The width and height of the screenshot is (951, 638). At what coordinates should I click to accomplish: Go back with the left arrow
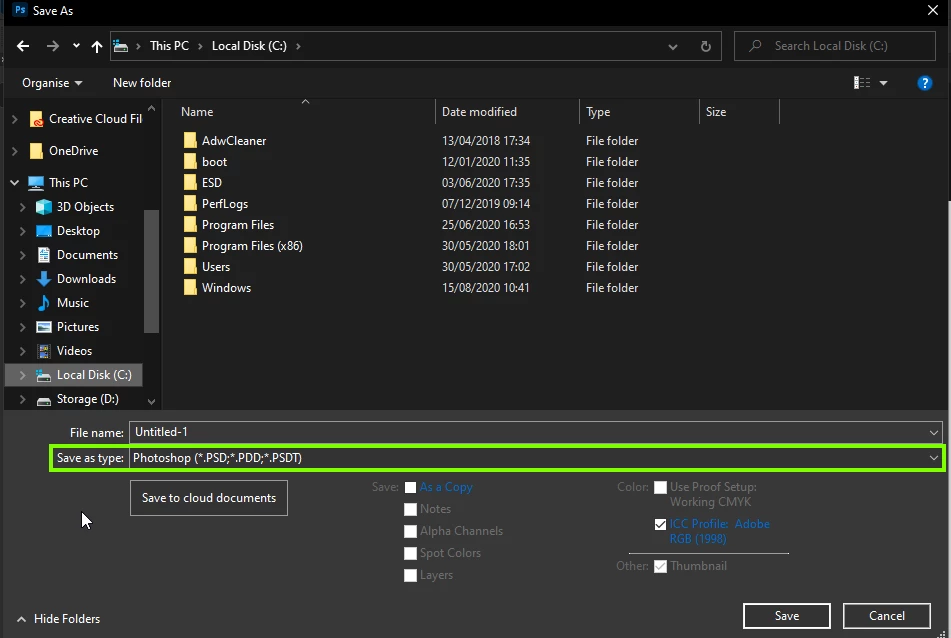23,46
